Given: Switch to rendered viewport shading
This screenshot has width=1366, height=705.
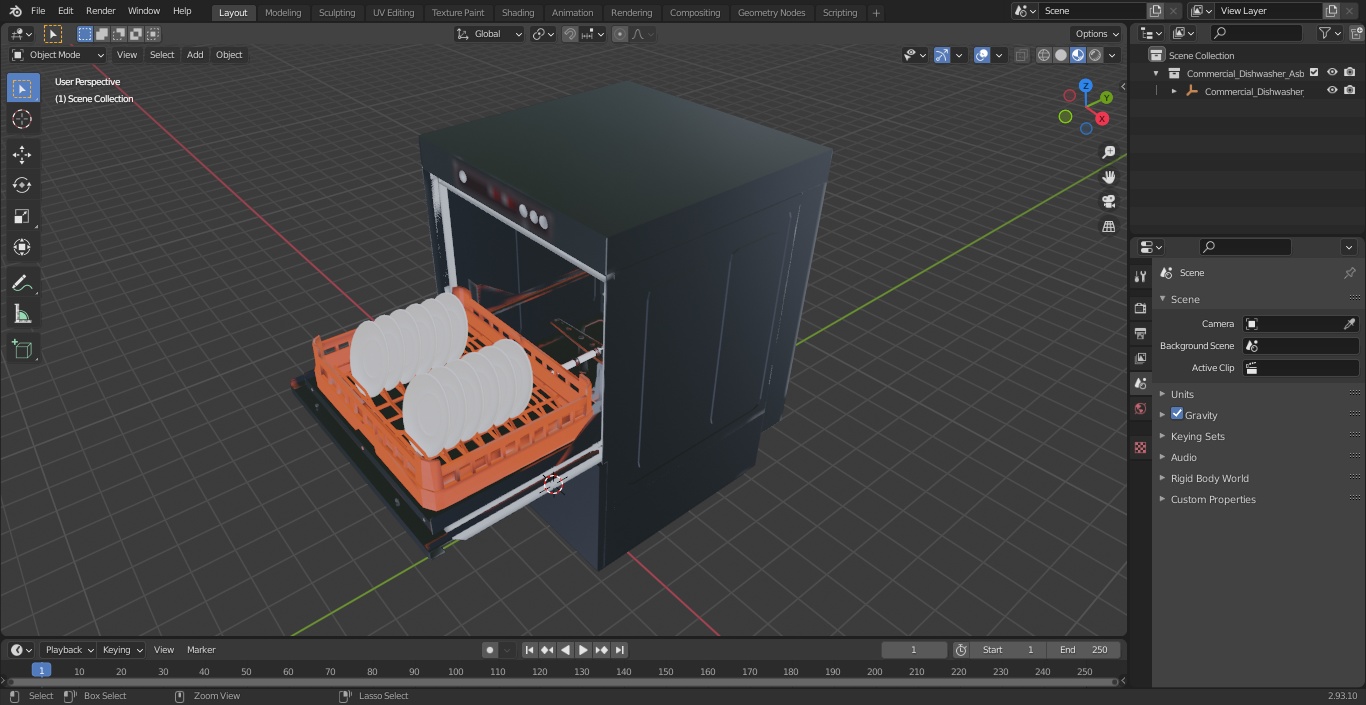Looking at the screenshot, I should pos(1095,55).
